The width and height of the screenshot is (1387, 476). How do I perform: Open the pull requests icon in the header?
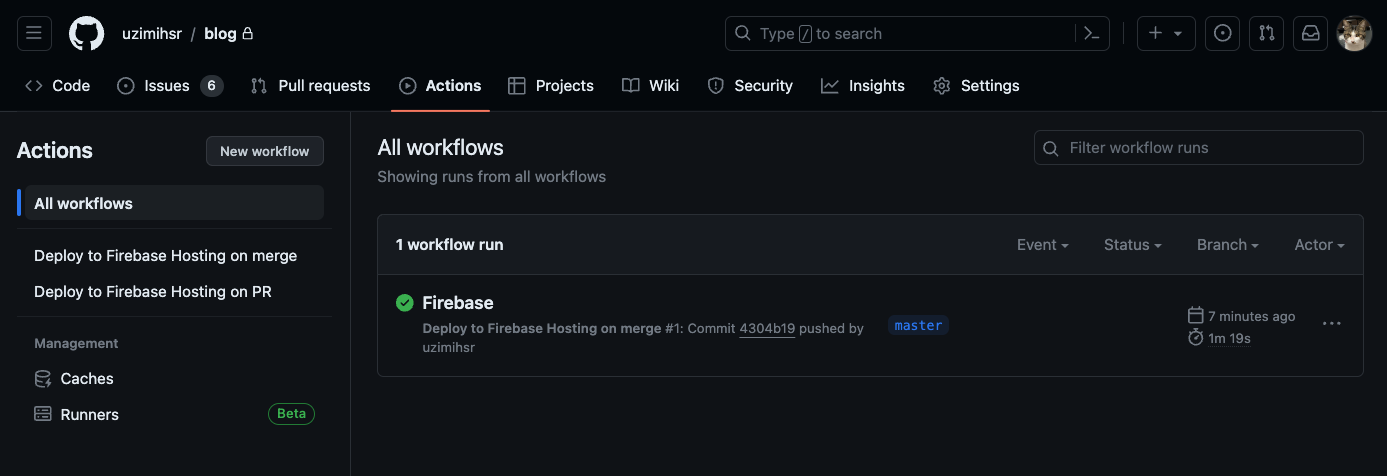[x=1266, y=33]
